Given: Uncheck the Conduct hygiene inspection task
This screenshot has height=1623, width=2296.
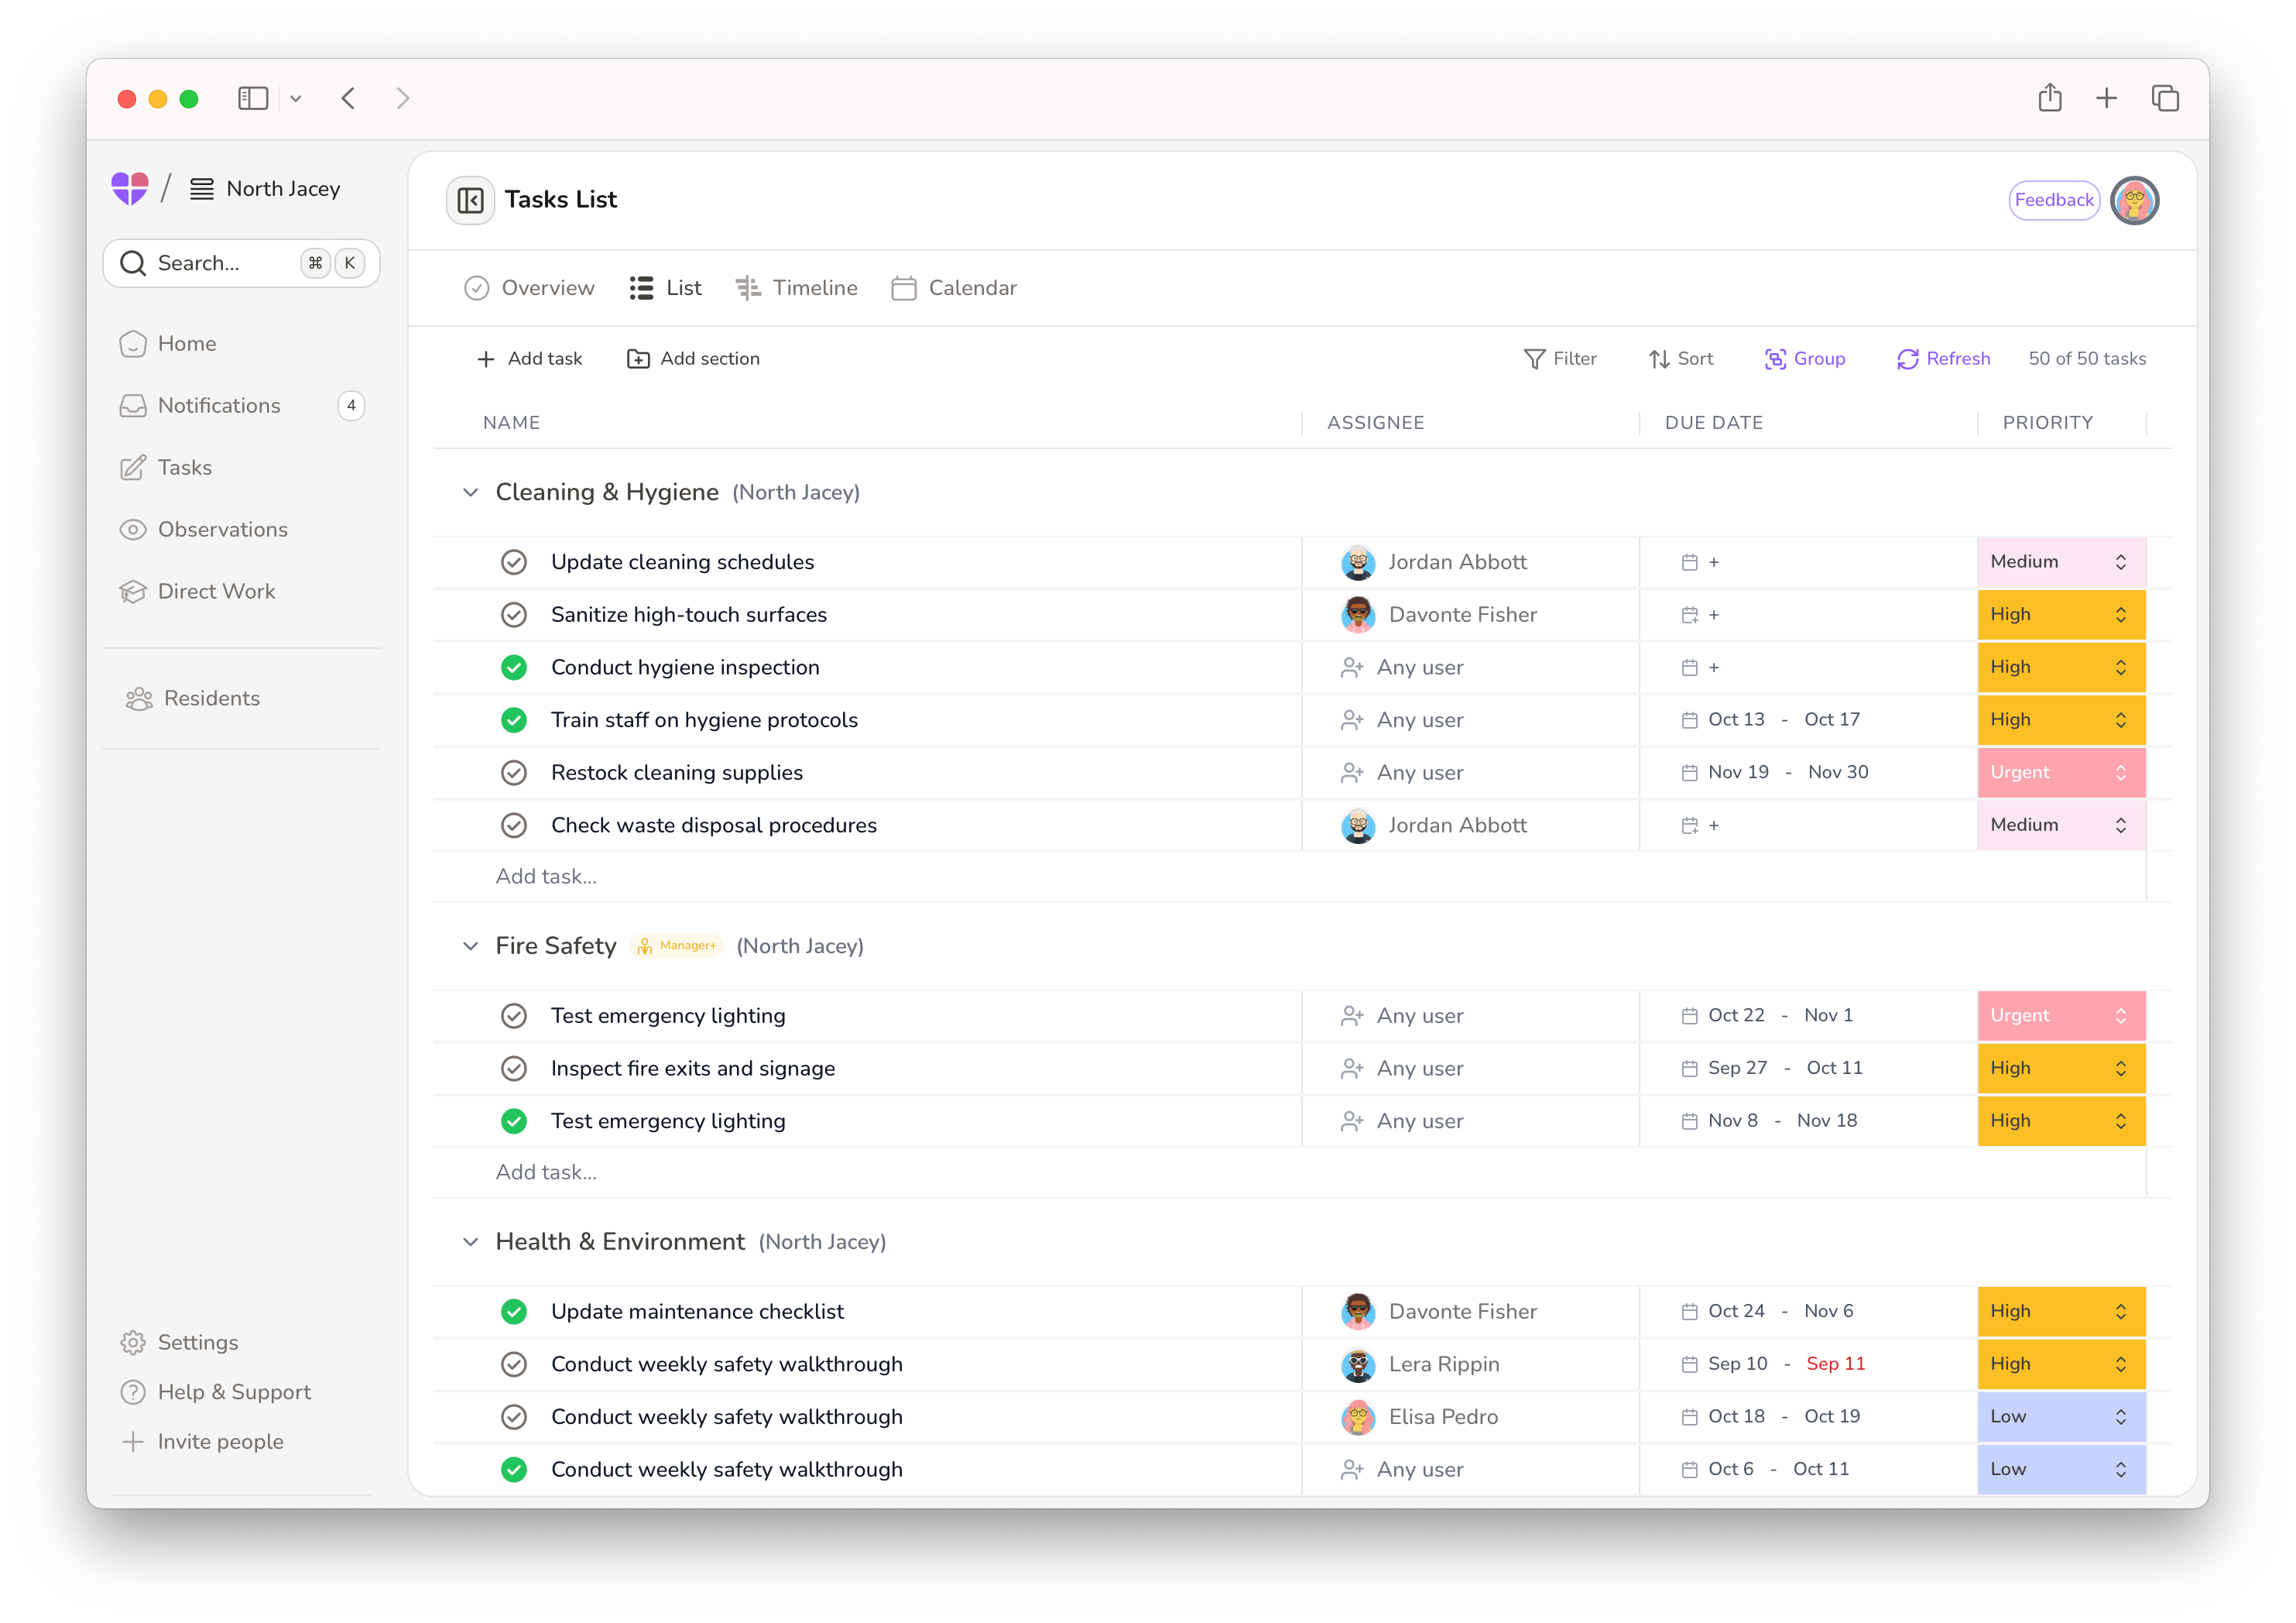Looking at the screenshot, I should click(514, 668).
